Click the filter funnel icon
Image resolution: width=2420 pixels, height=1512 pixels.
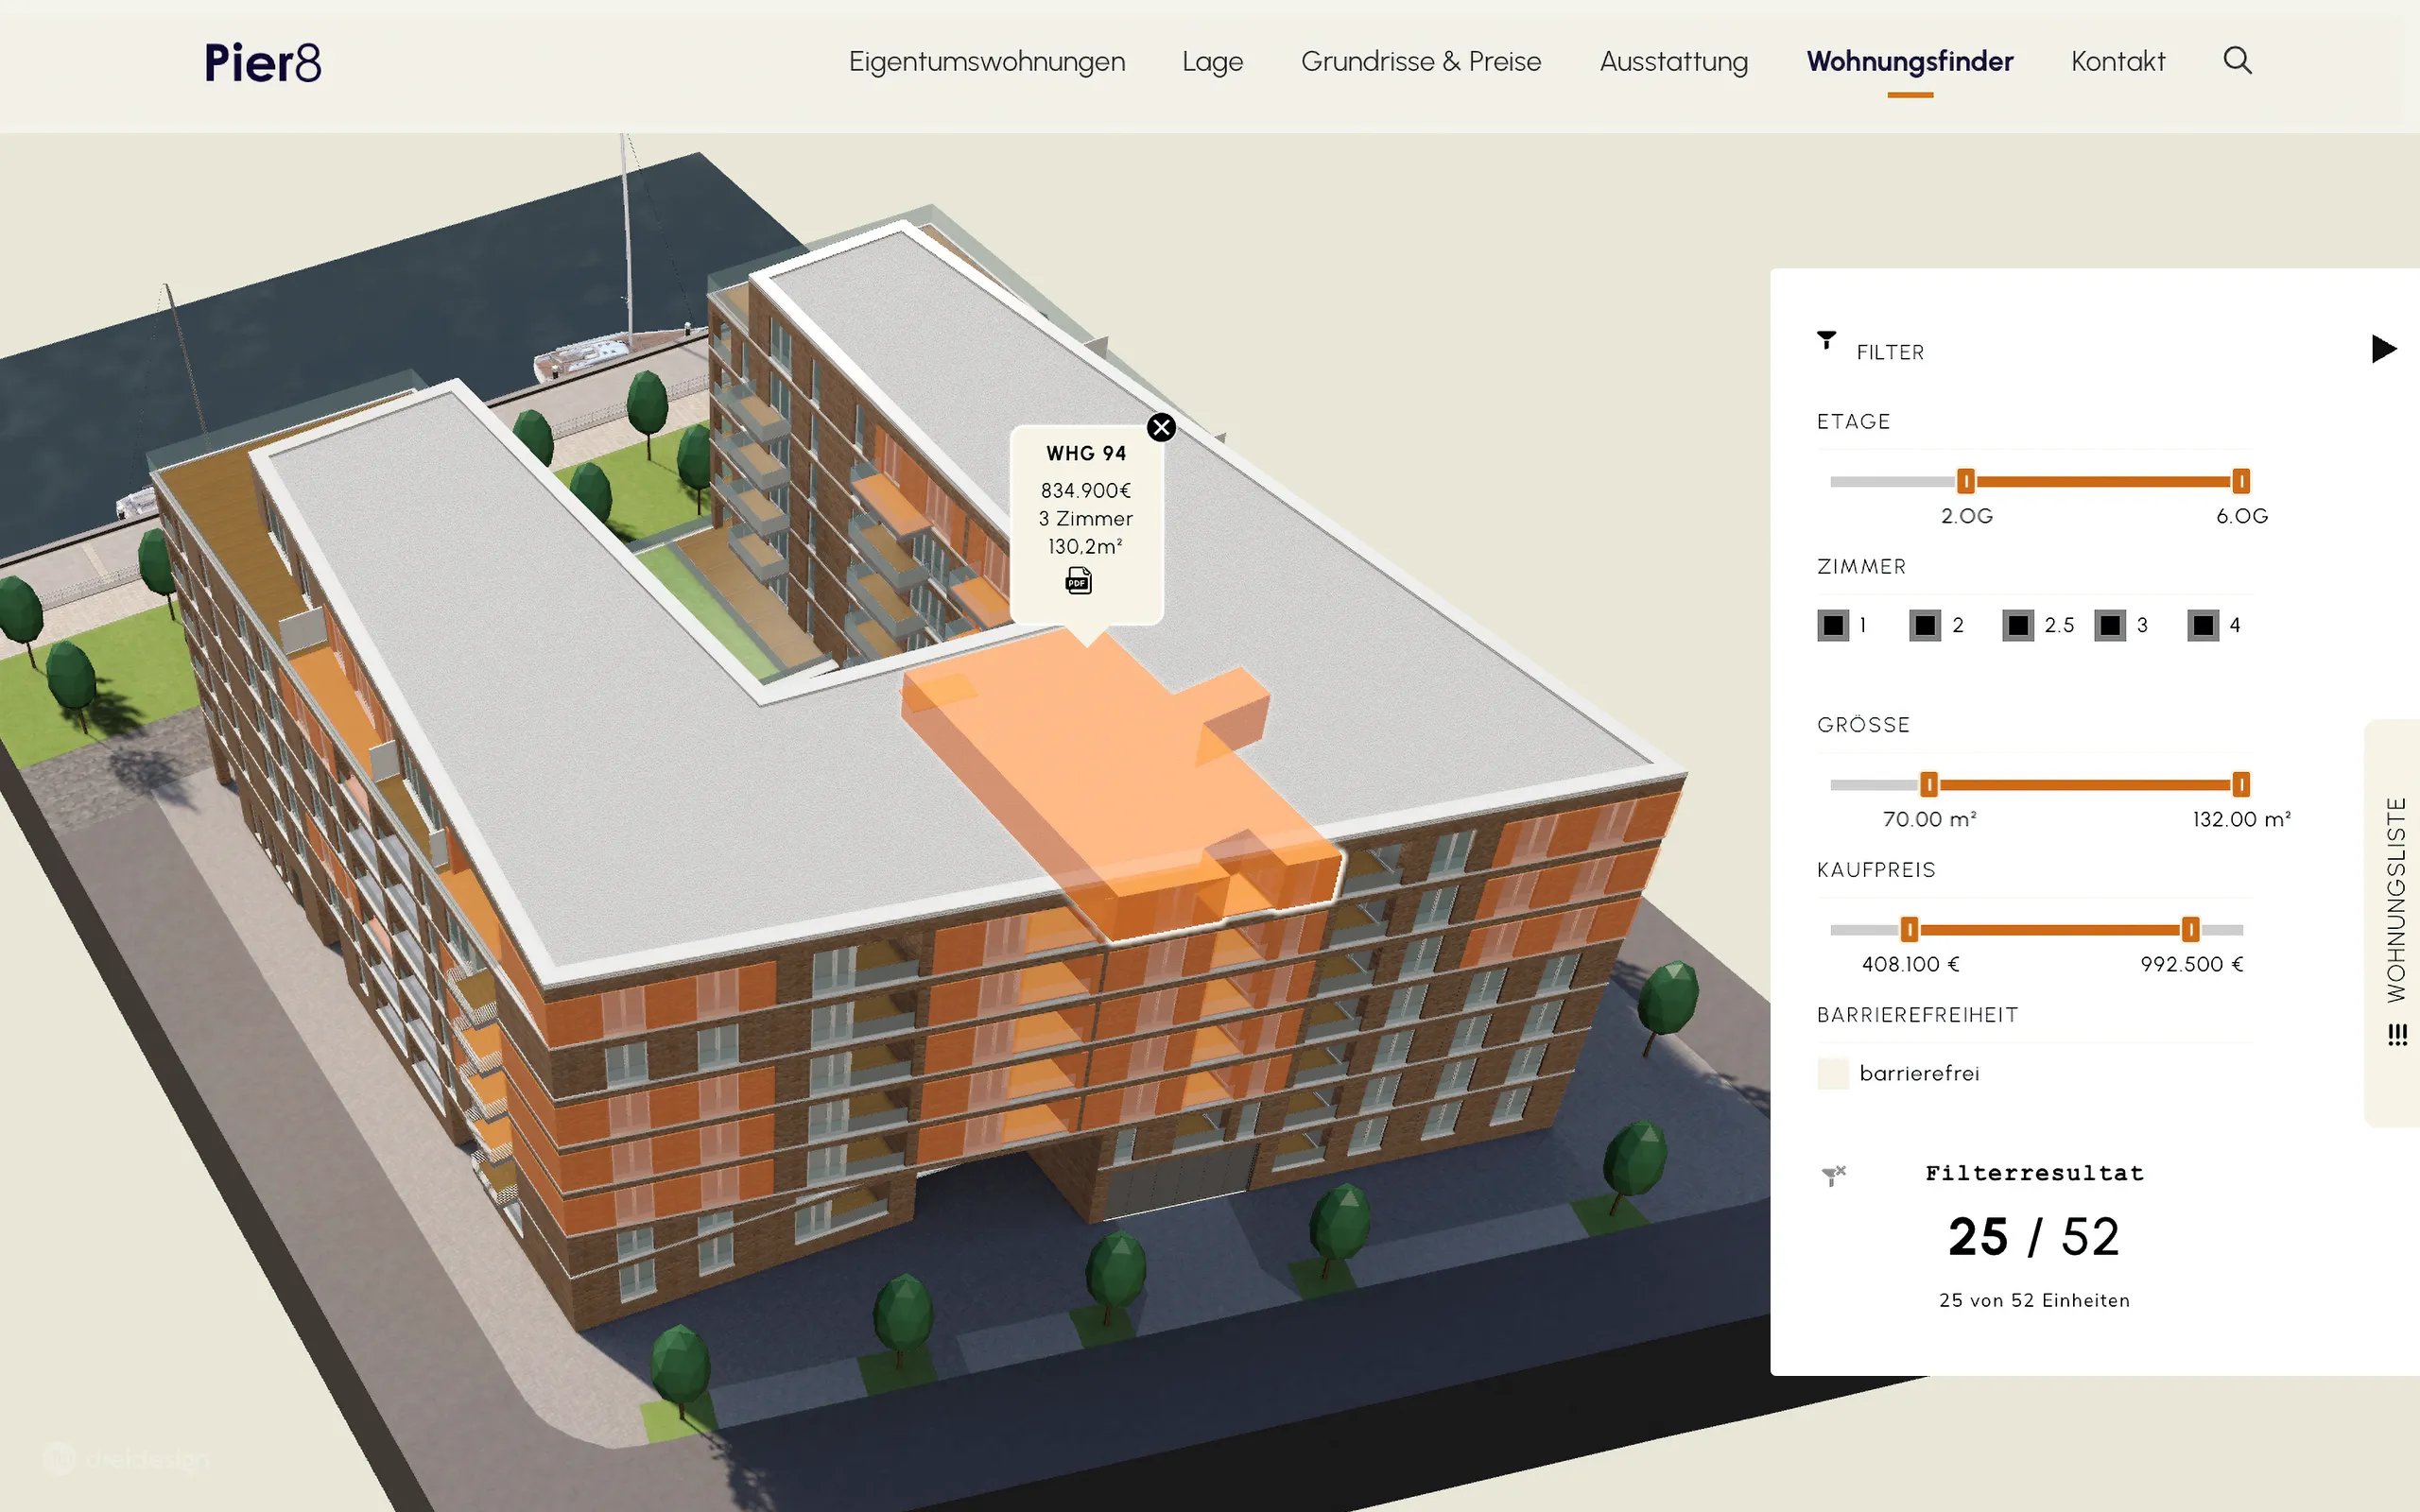click(x=1826, y=341)
